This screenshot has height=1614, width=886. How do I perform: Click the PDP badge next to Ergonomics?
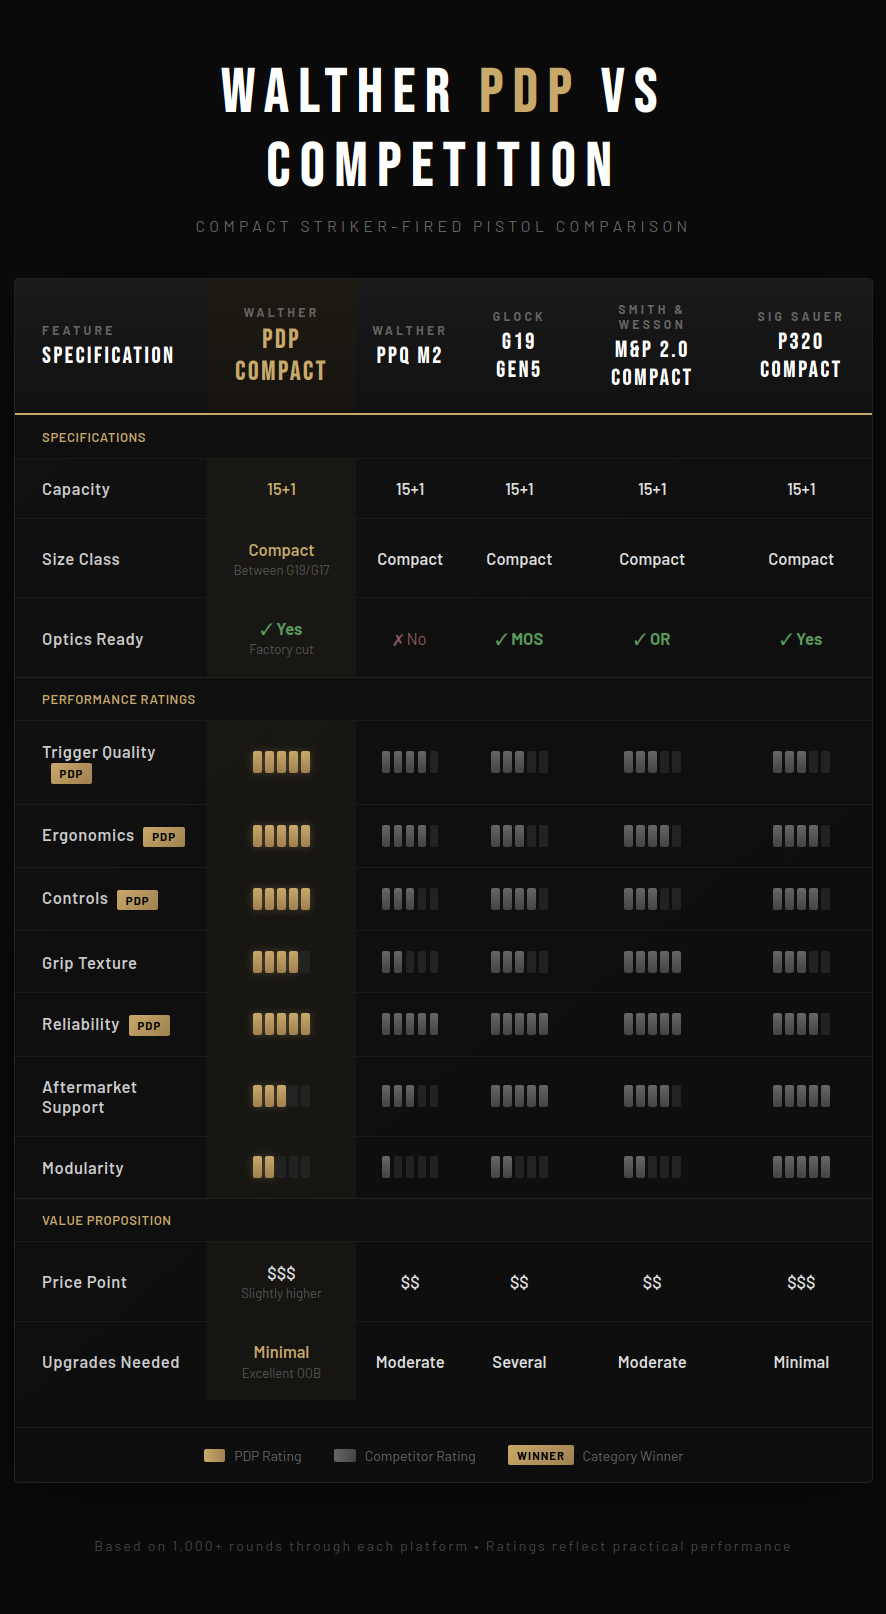pos(164,837)
